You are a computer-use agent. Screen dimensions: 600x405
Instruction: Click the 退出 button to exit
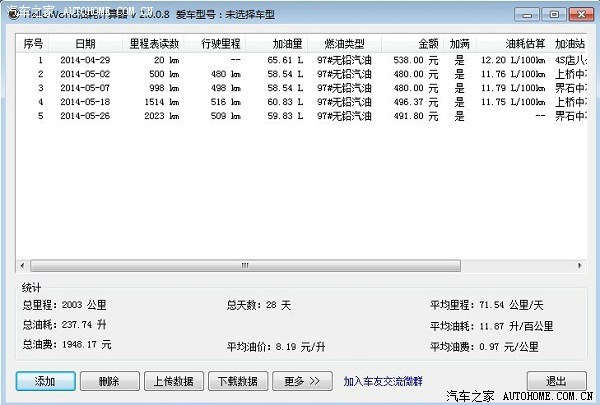557,381
